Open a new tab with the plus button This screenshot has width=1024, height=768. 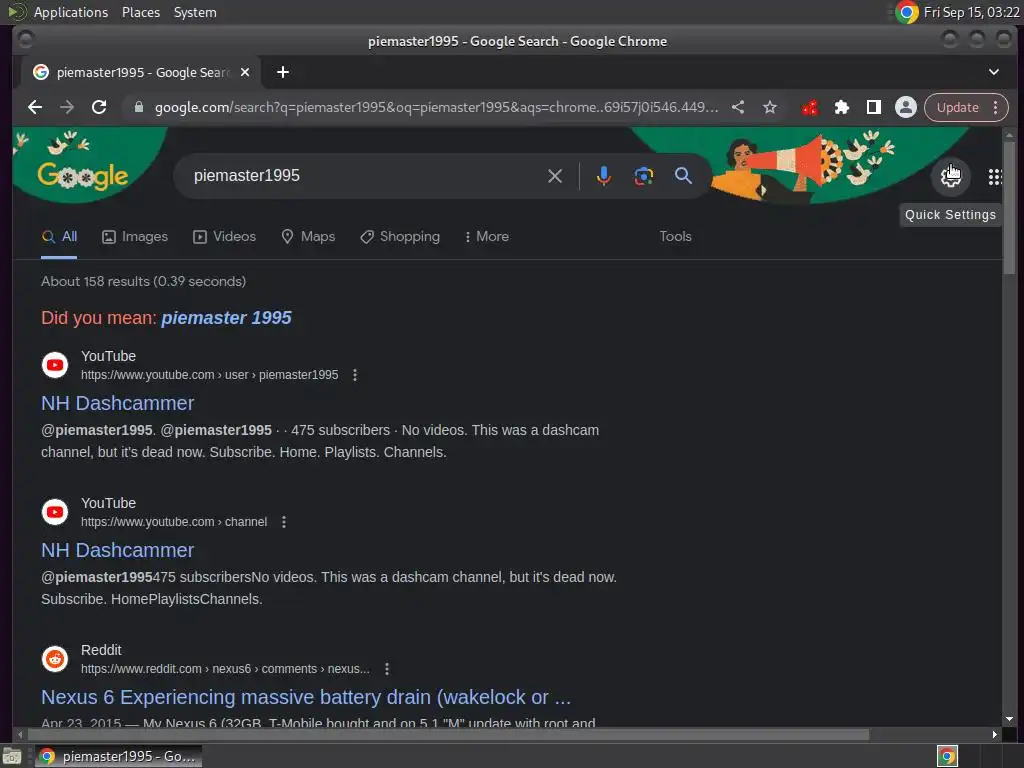pos(283,72)
